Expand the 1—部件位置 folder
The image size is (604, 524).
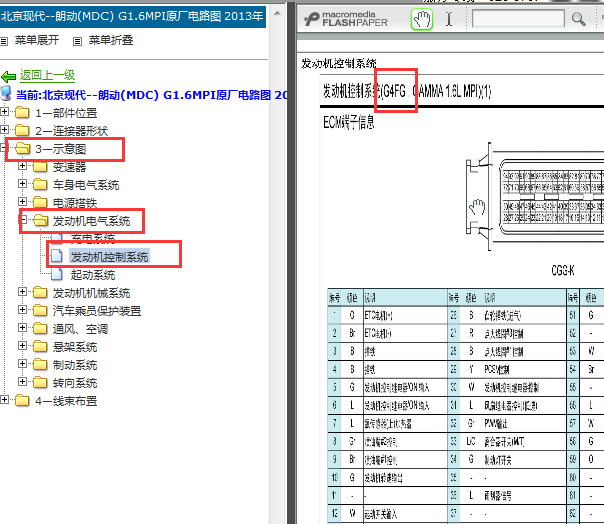4,112
